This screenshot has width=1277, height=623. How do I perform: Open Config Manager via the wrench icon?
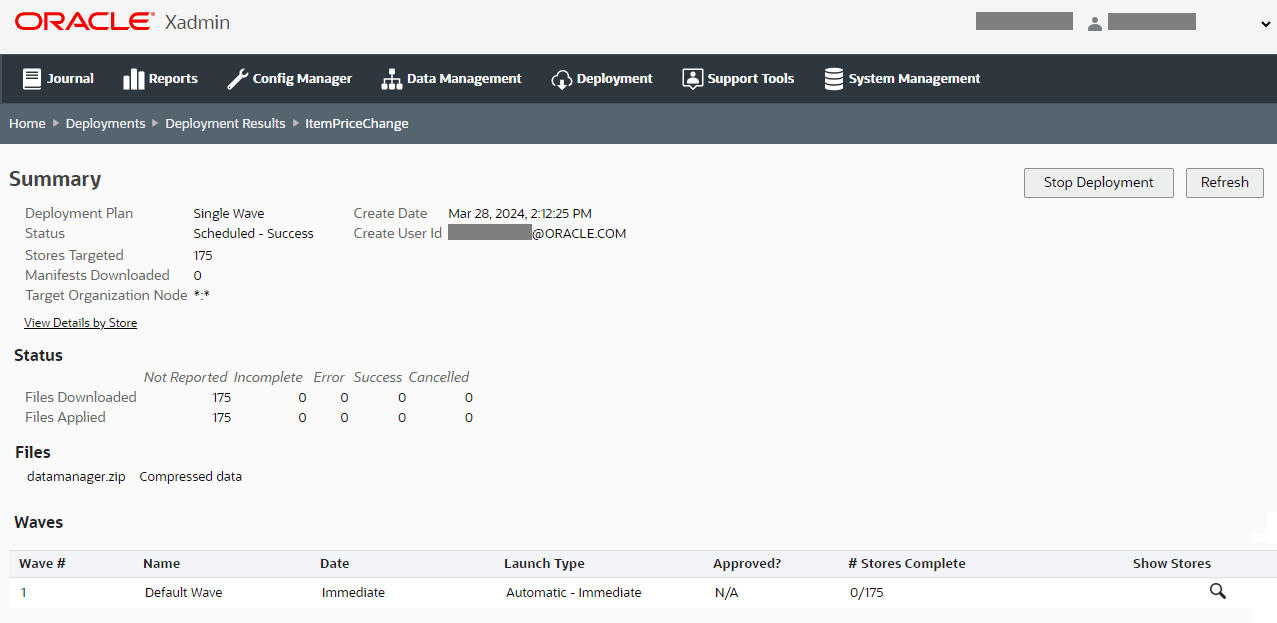[237, 78]
